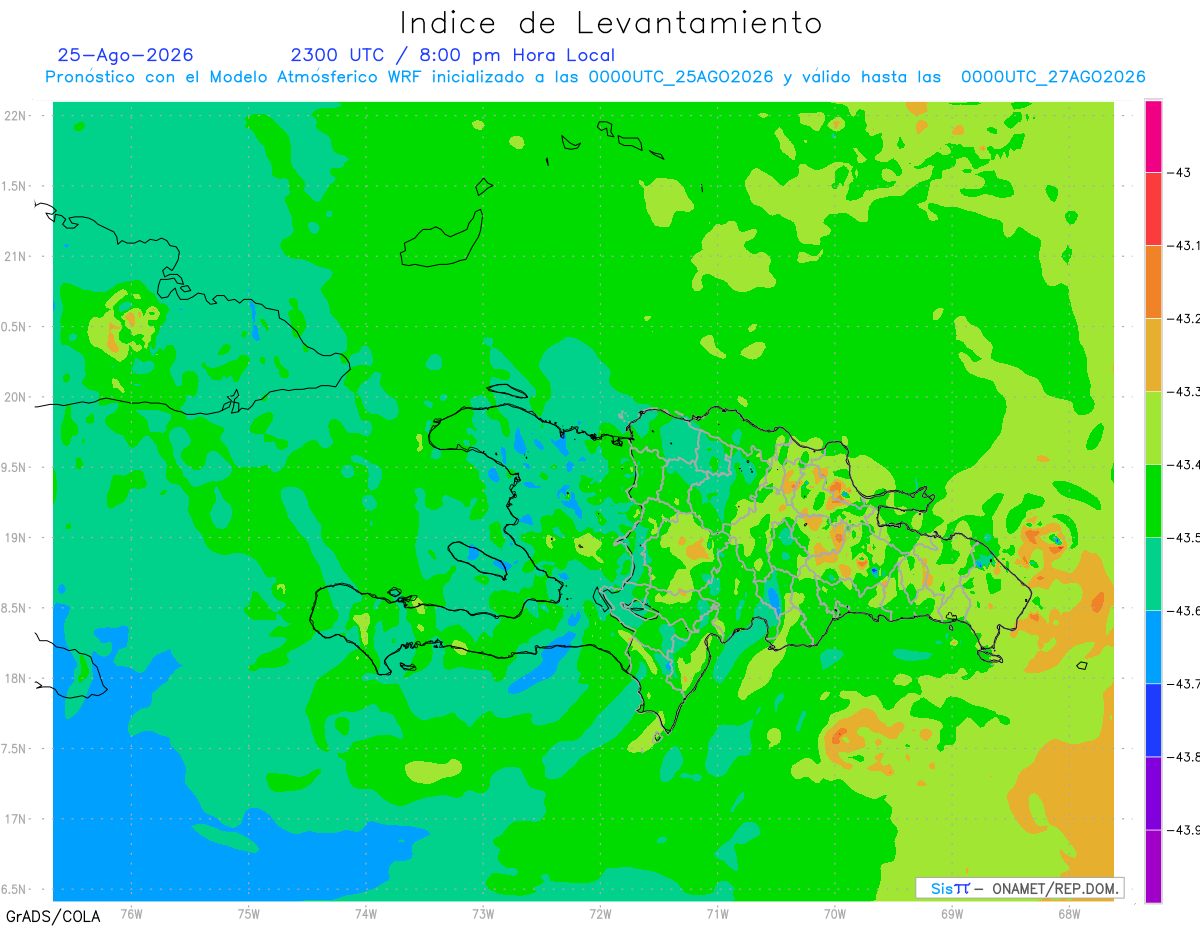Viewport: 1200px width, 927px height.
Task: Click the '72W' longitude axis label
Action: (600, 914)
